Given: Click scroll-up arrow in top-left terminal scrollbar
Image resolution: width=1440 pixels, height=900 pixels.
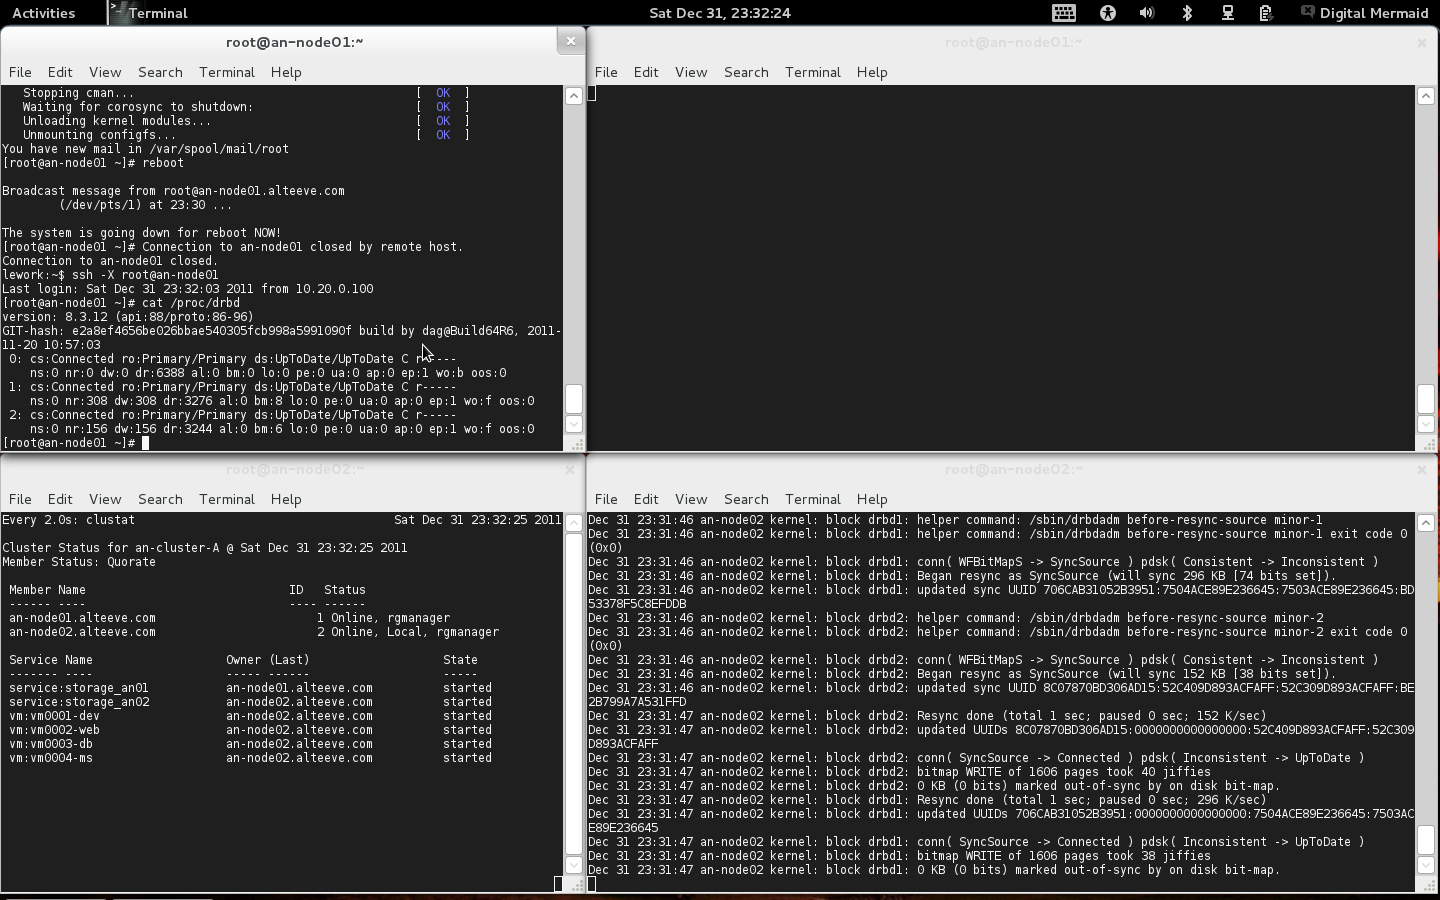Looking at the screenshot, I should (574, 96).
